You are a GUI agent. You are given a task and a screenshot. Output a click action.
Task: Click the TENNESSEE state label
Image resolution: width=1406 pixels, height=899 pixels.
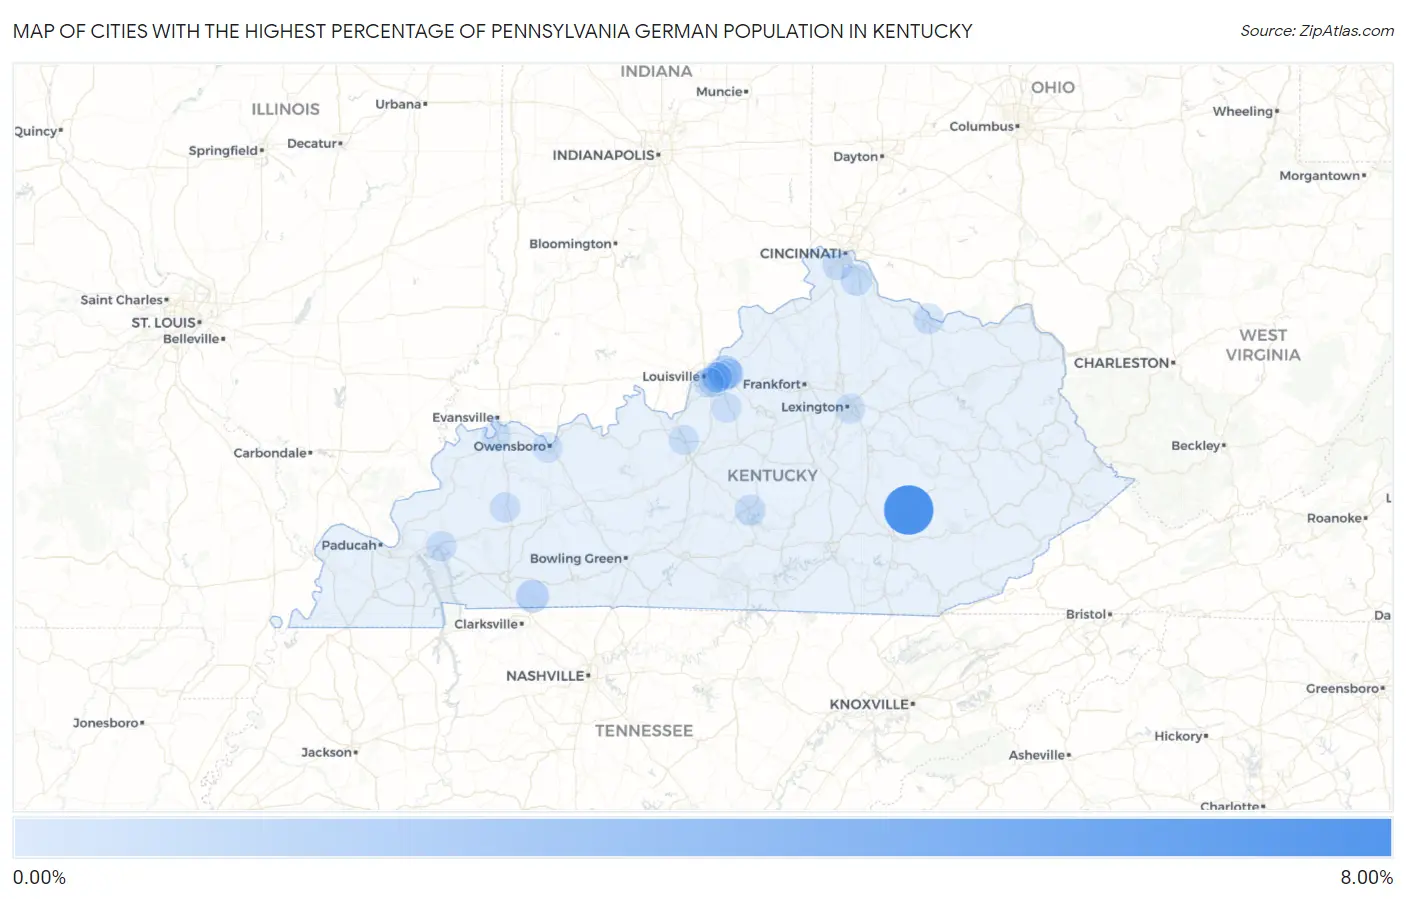(x=644, y=731)
